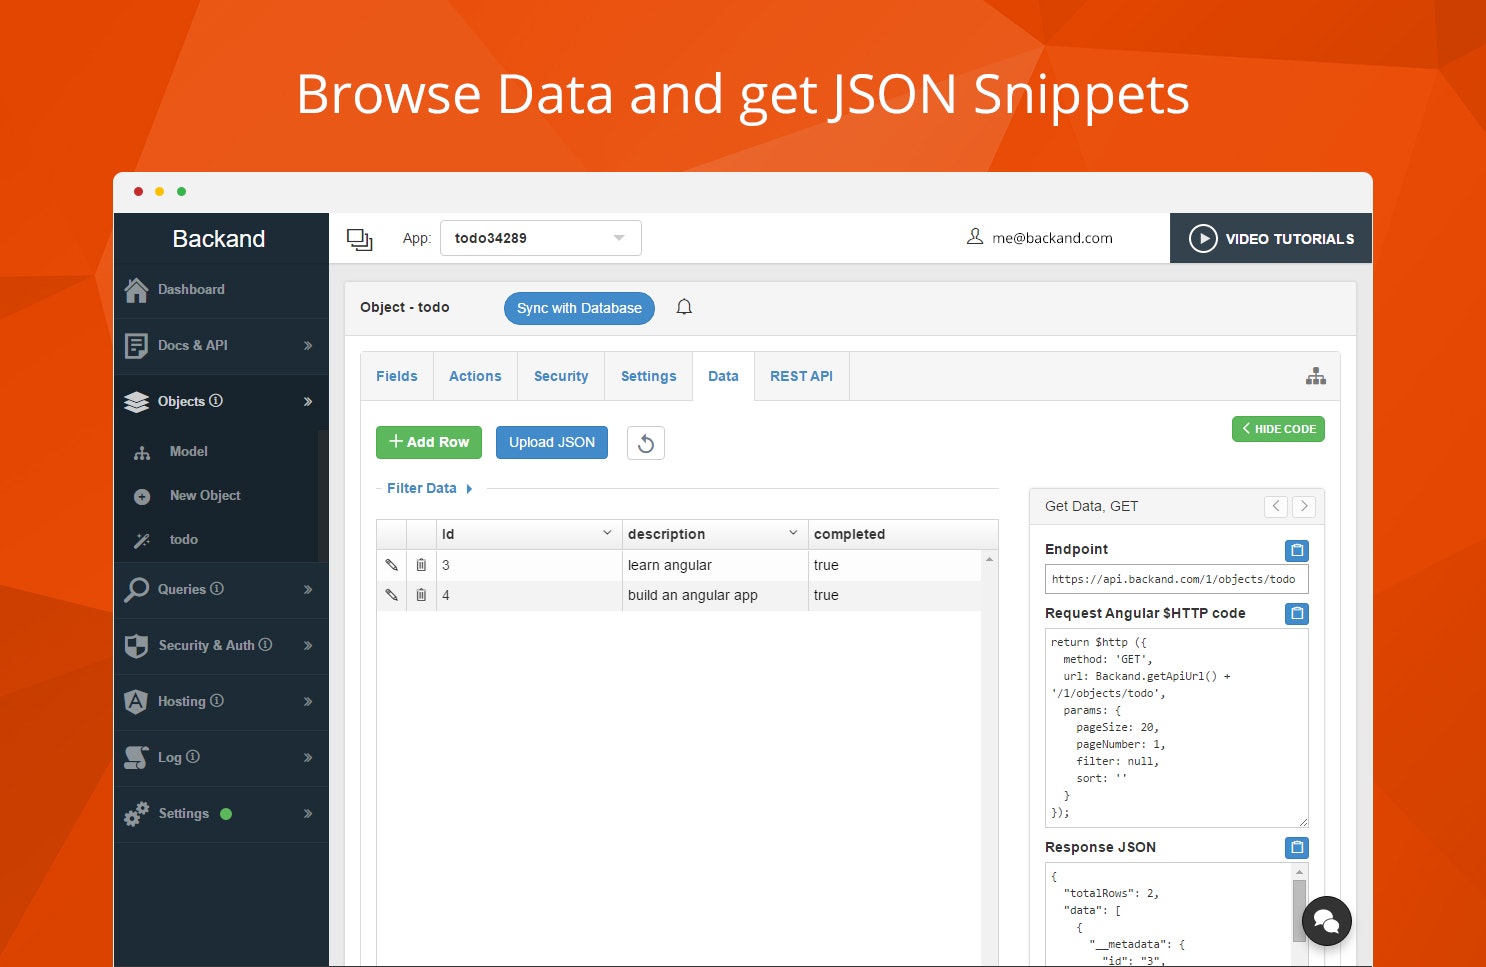Expand Security & Auth chevron
The width and height of the screenshot is (1486, 967).
coord(308,646)
